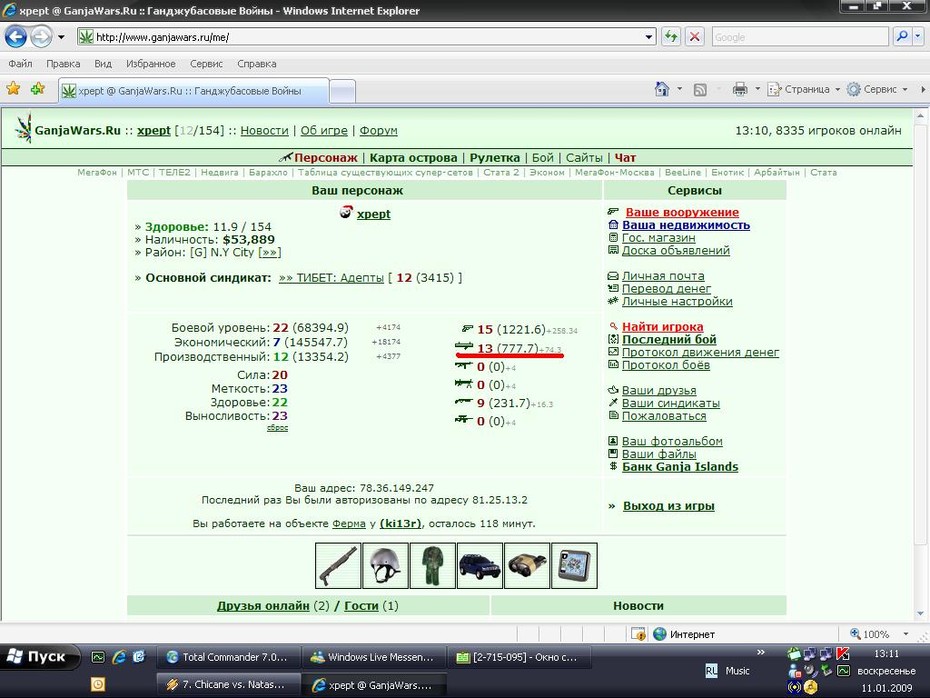Open the Форум link

[378, 130]
